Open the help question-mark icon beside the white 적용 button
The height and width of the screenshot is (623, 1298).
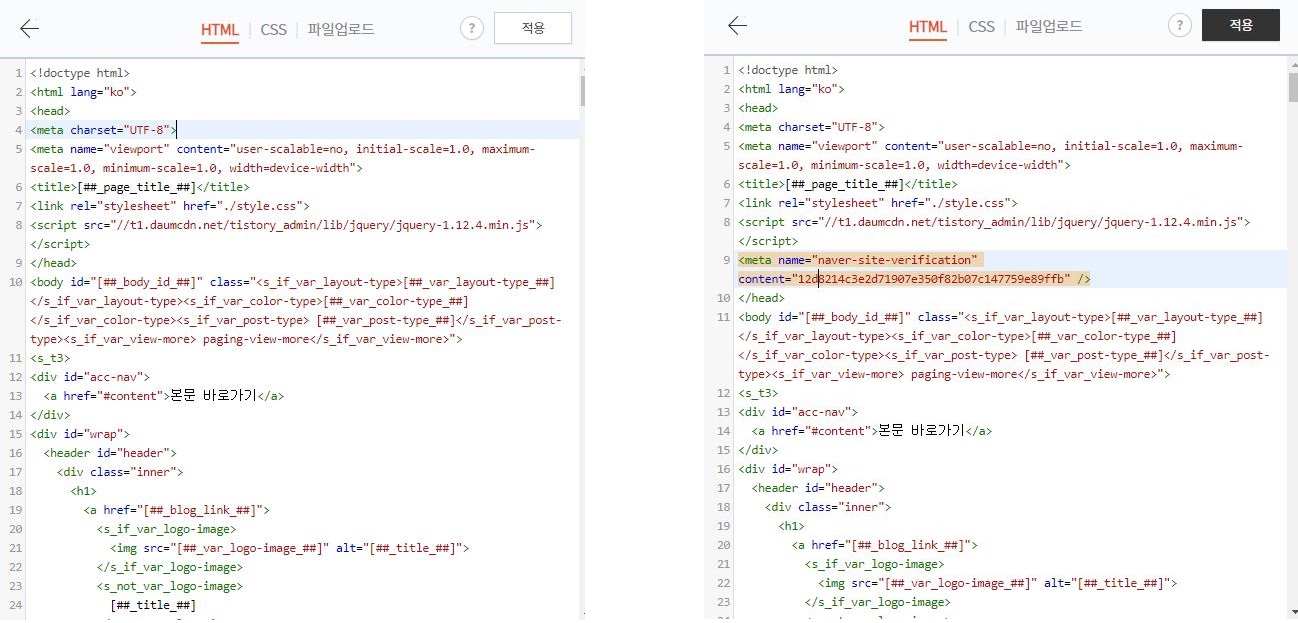click(472, 28)
